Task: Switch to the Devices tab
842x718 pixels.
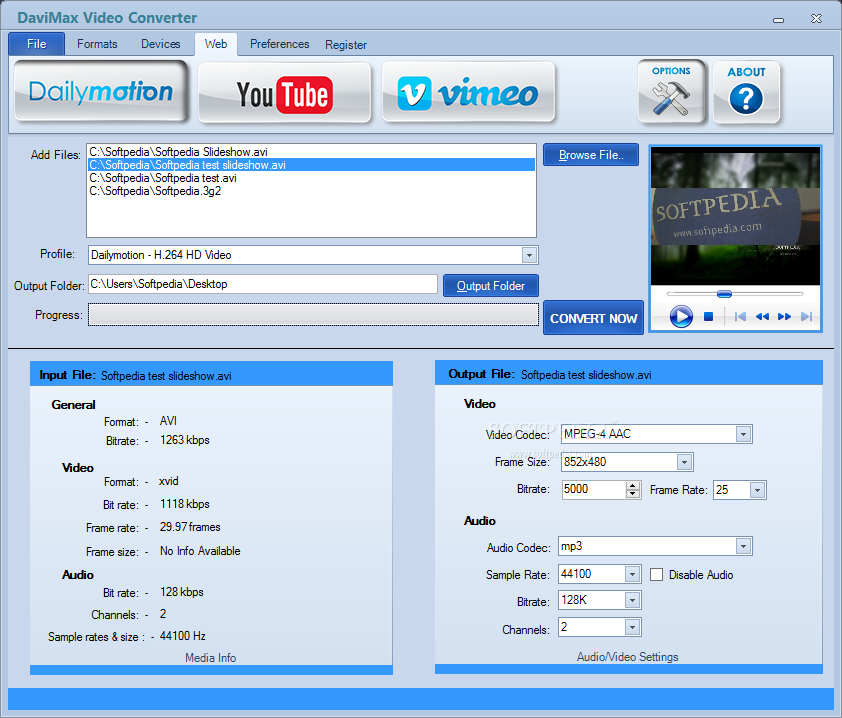Action: pyautogui.click(x=161, y=44)
